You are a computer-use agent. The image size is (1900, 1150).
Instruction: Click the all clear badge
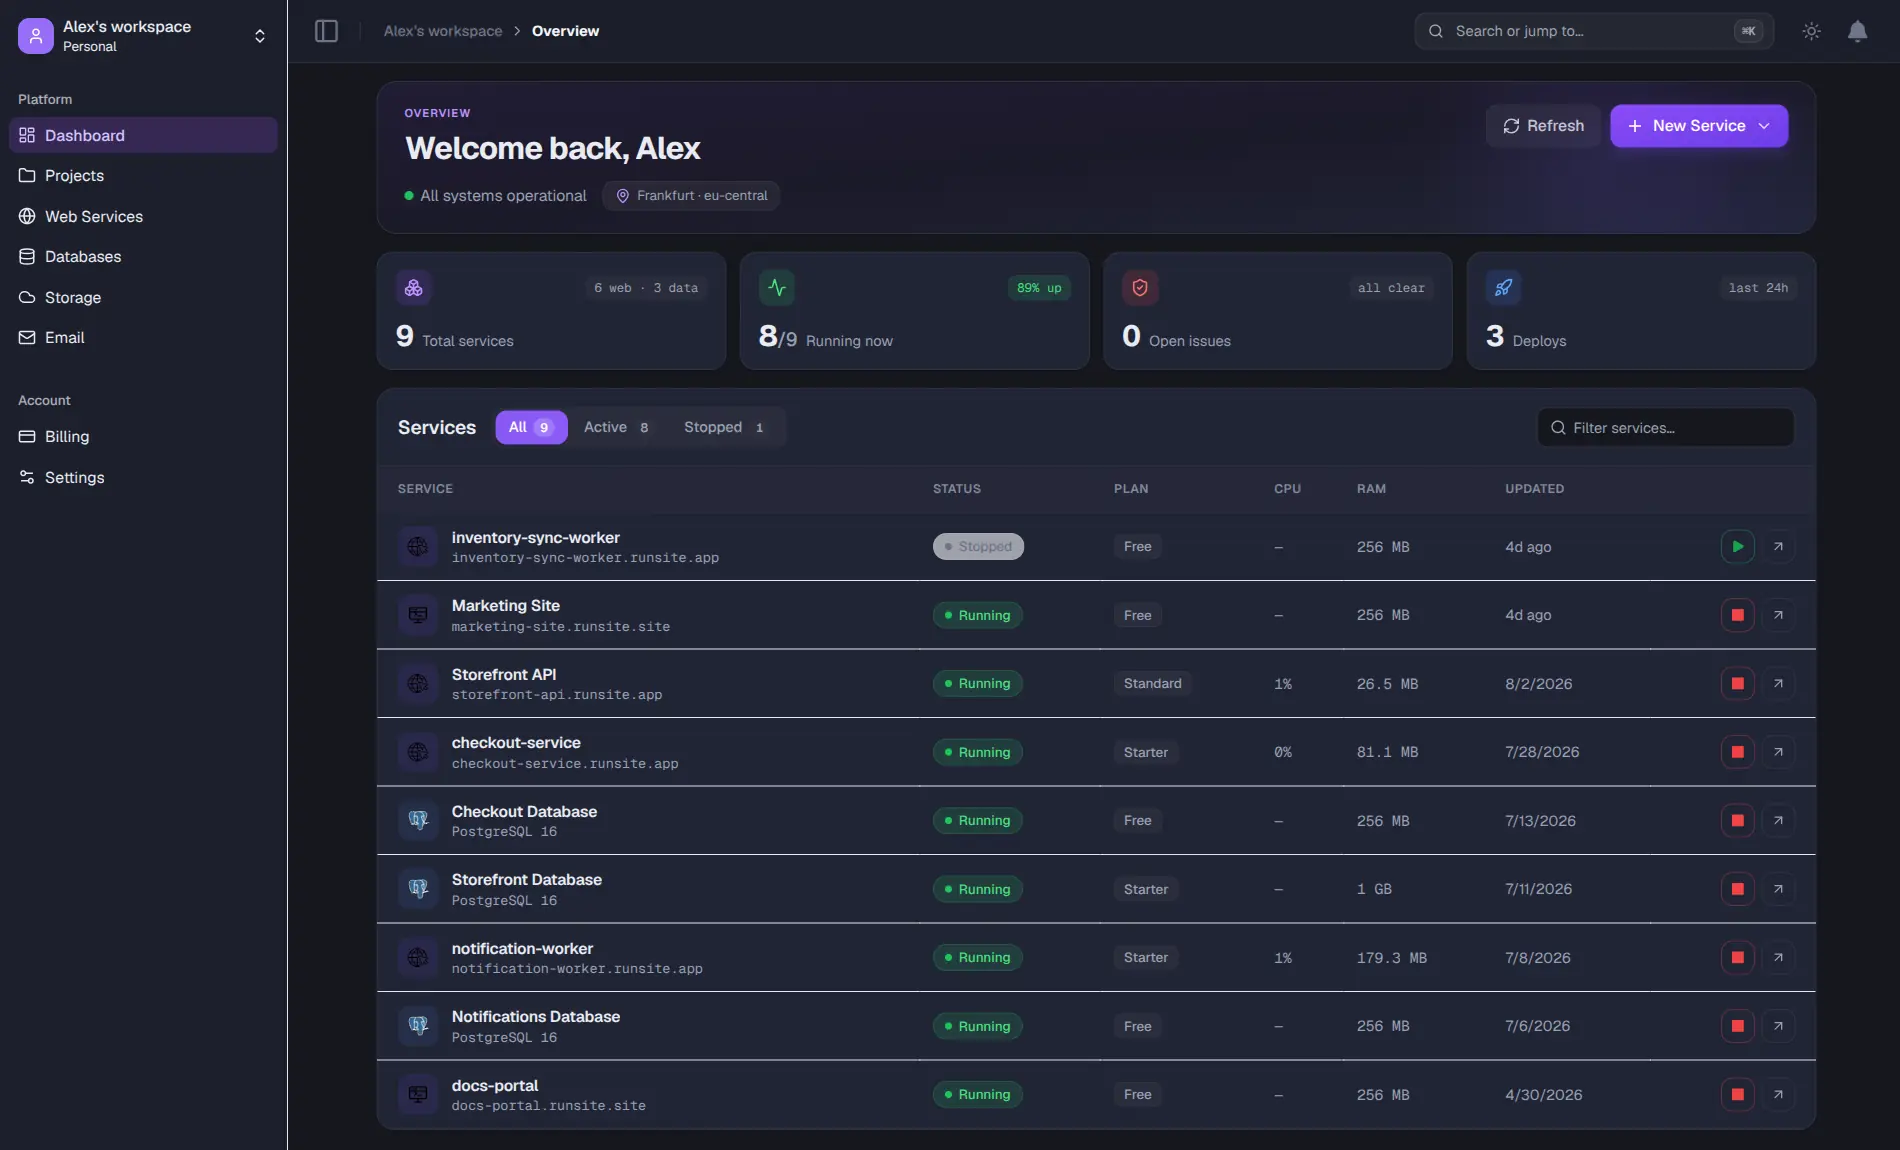click(x=1391, y=288)
